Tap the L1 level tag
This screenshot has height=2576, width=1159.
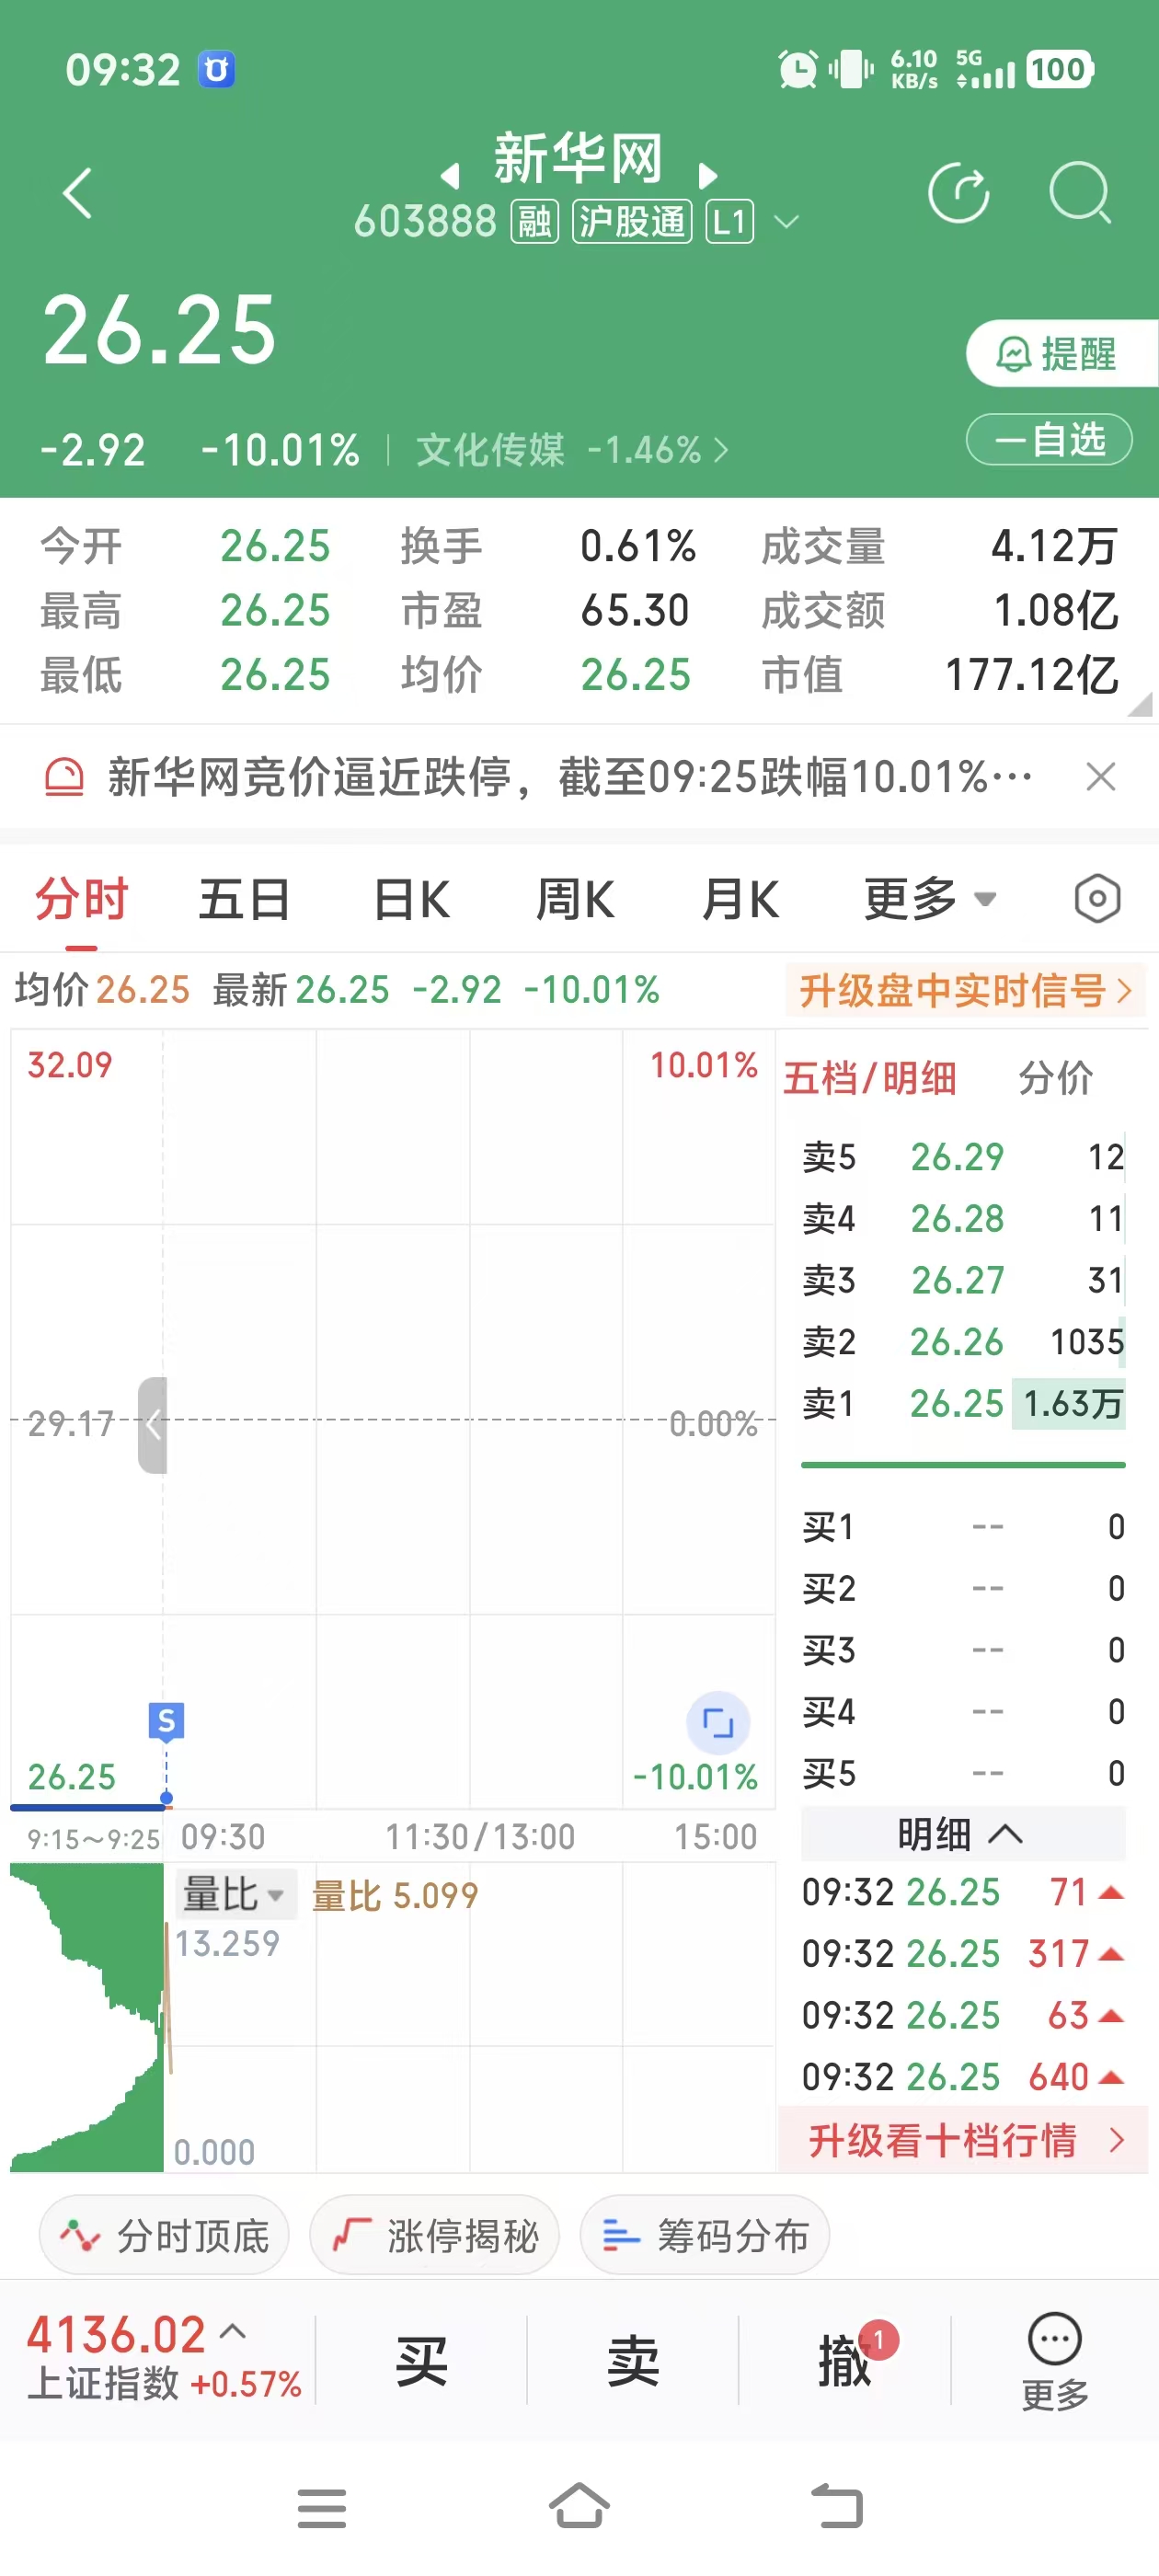(729, 222)
